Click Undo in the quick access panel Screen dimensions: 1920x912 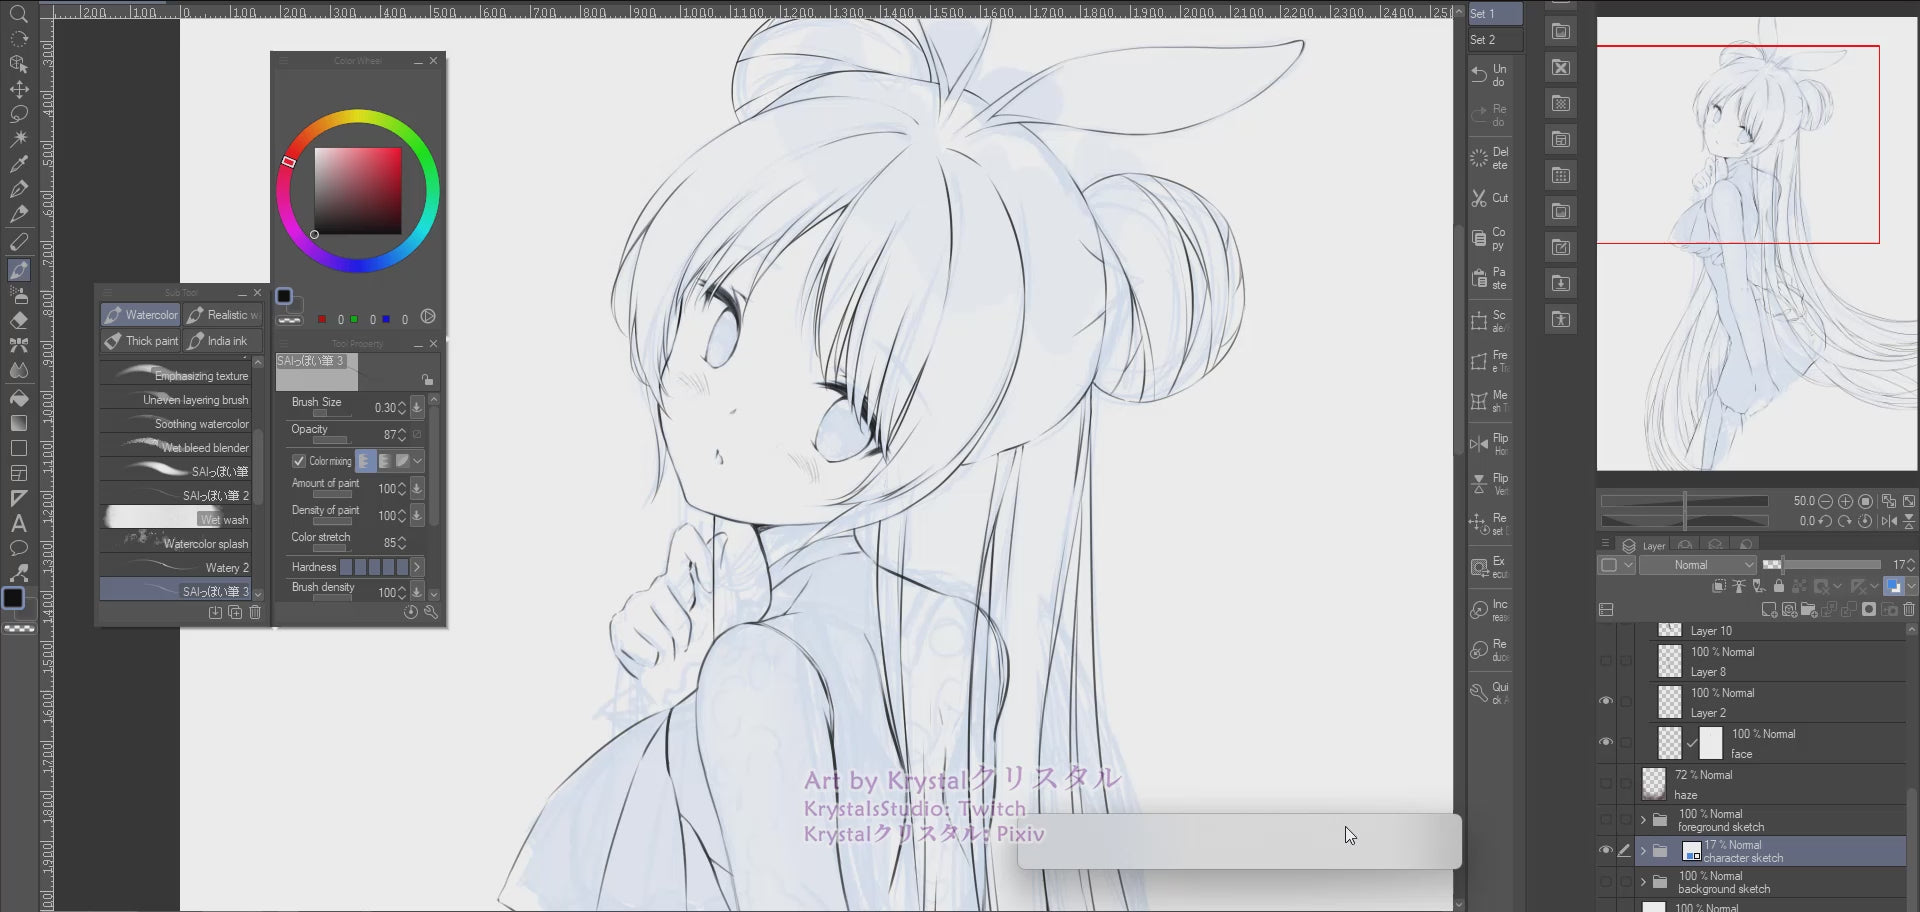click(1490, 75)
